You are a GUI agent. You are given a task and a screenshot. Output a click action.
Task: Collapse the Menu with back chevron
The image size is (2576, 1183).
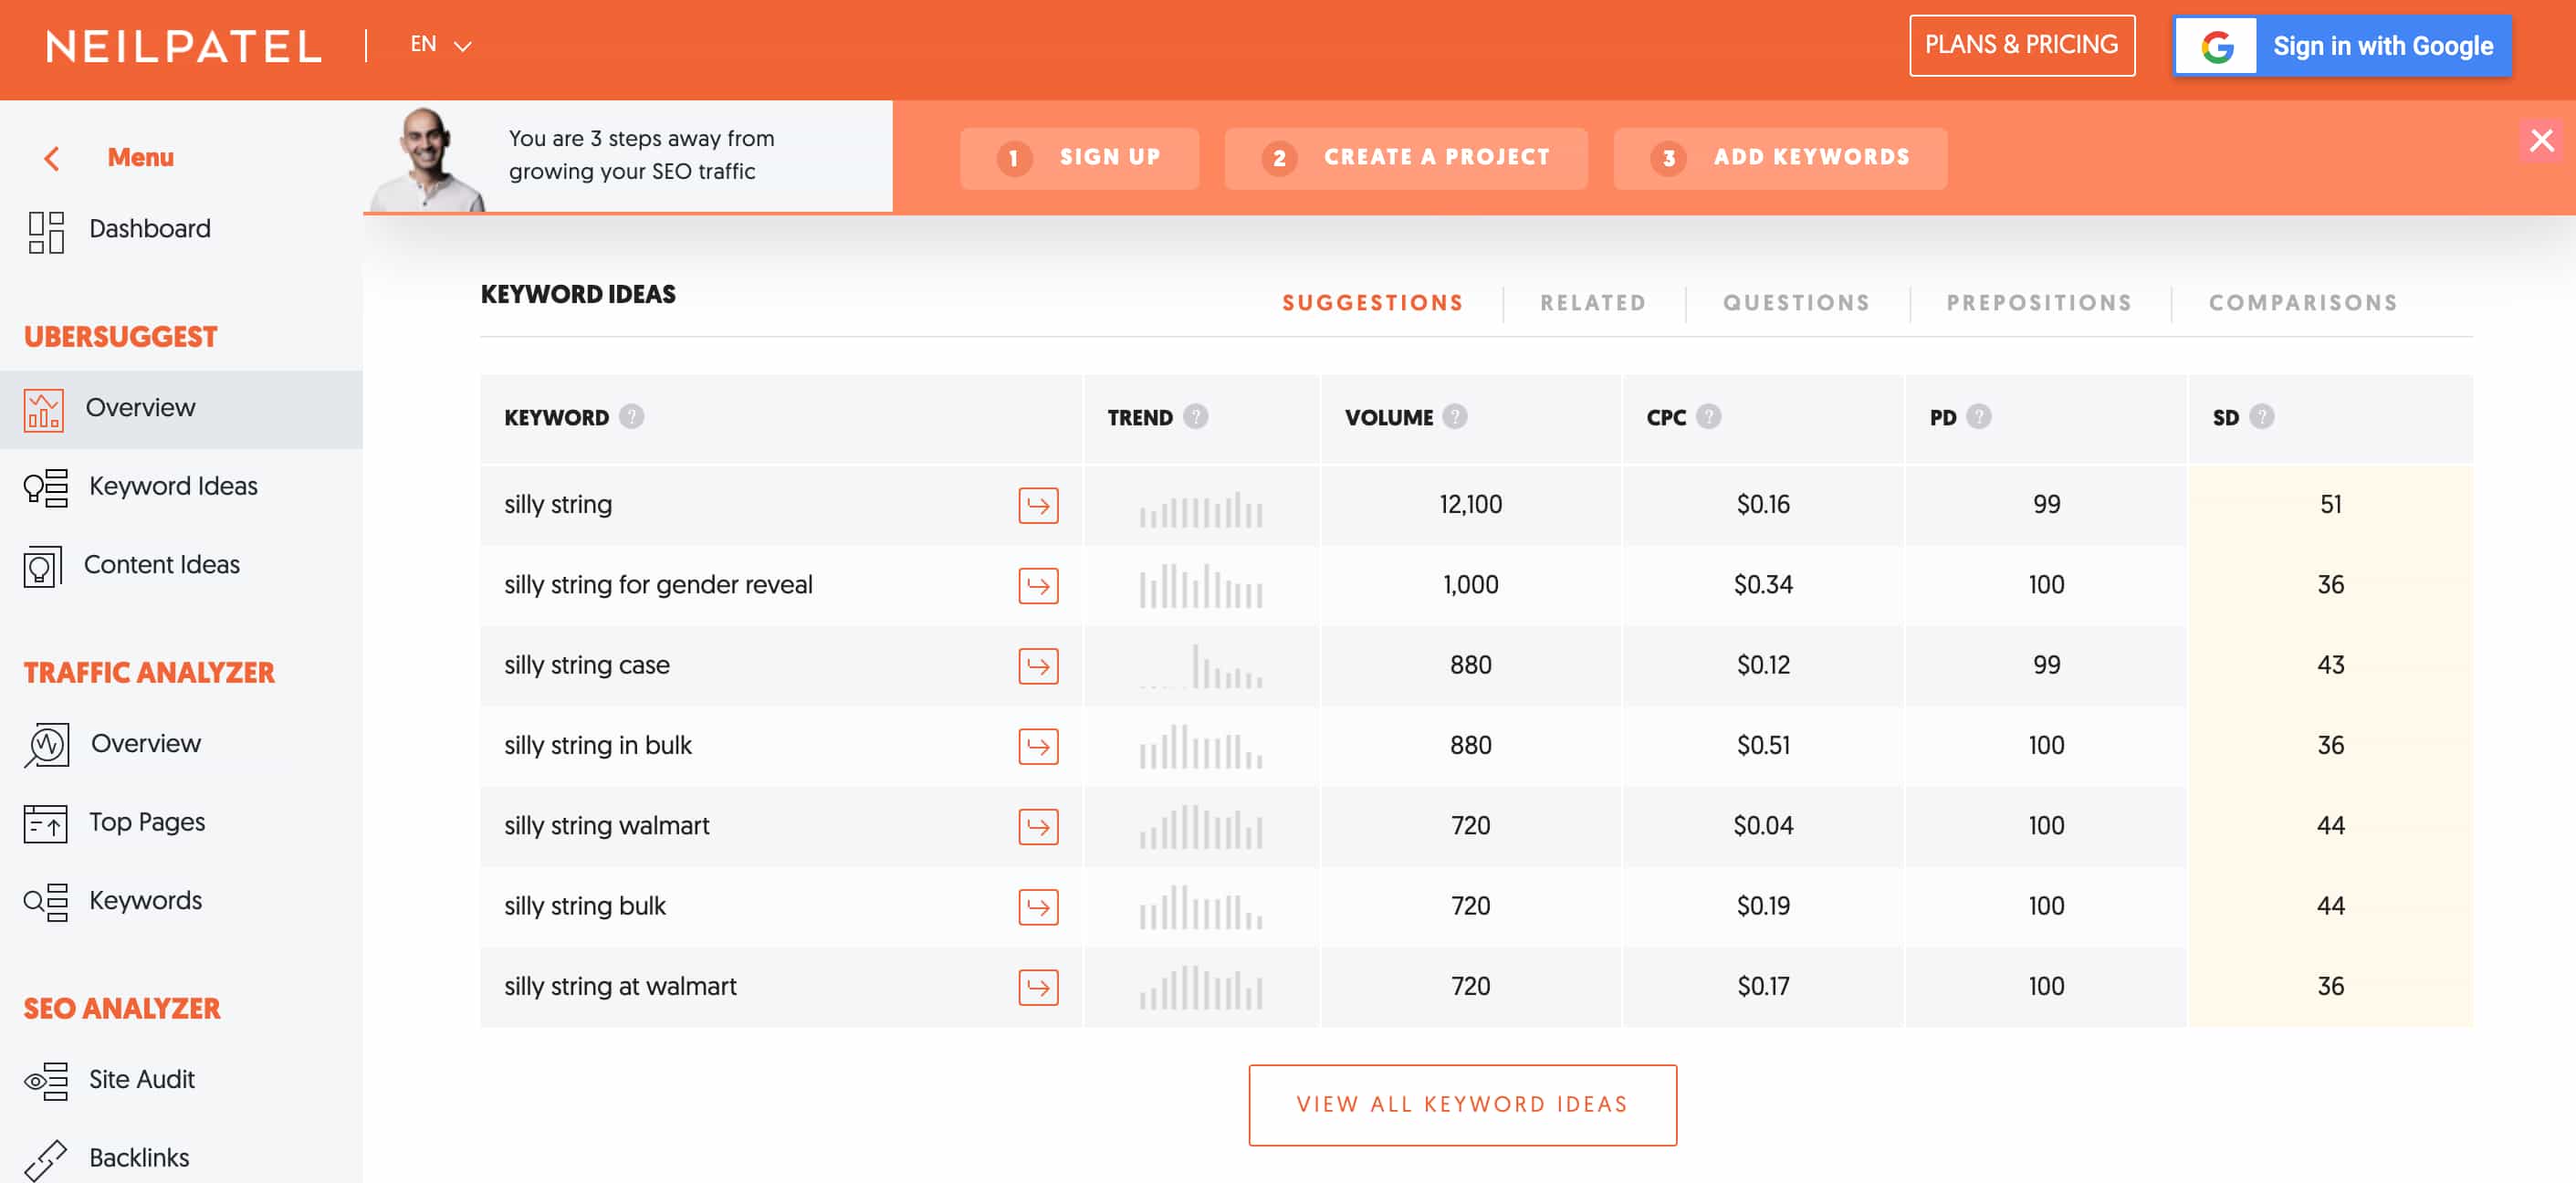52,158
